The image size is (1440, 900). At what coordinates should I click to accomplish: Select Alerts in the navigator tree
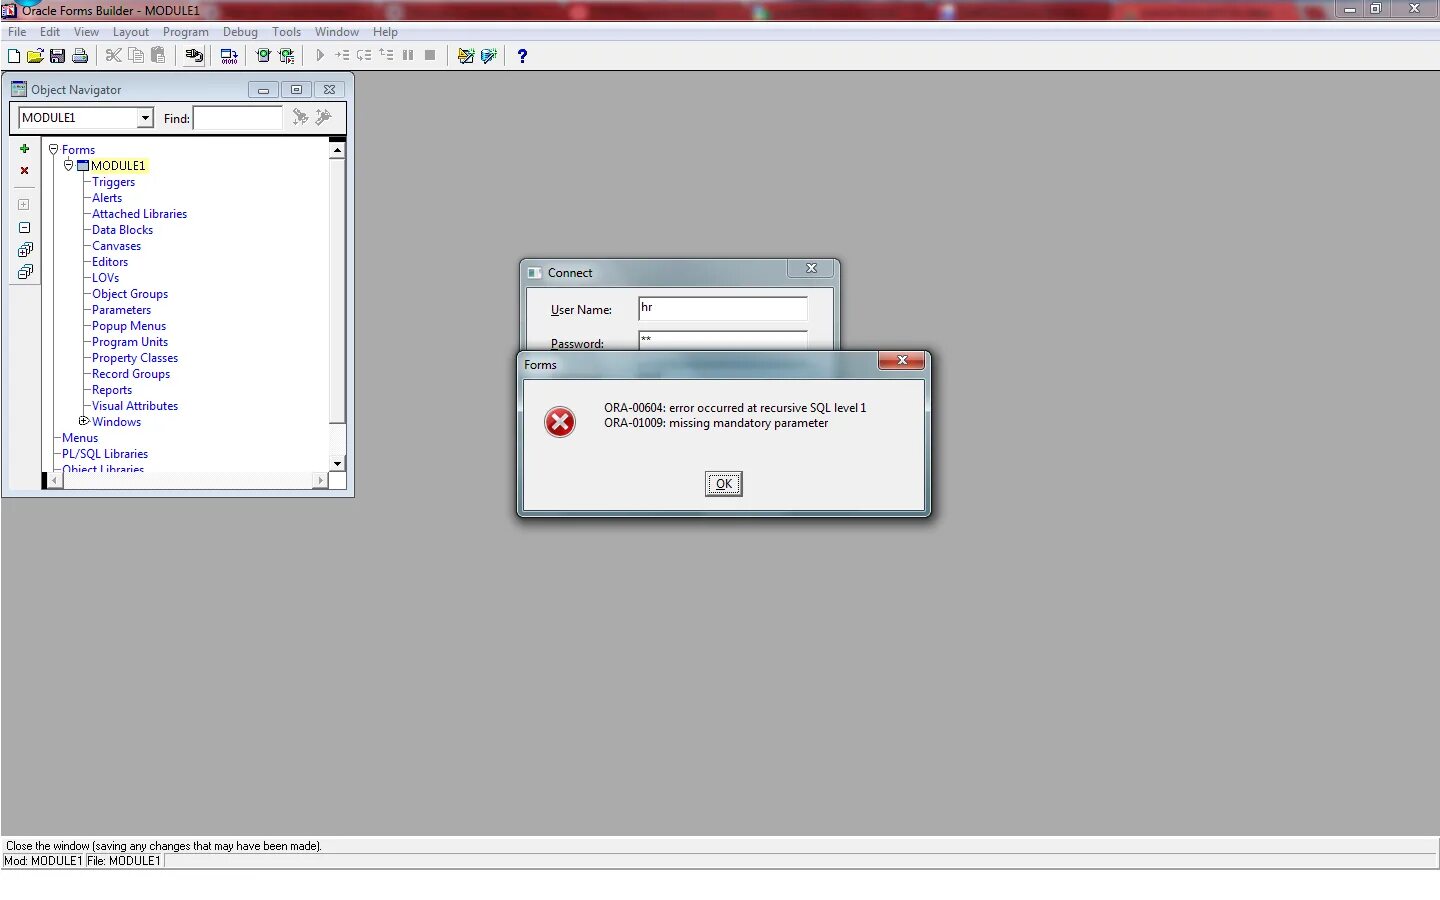point(107,198)
